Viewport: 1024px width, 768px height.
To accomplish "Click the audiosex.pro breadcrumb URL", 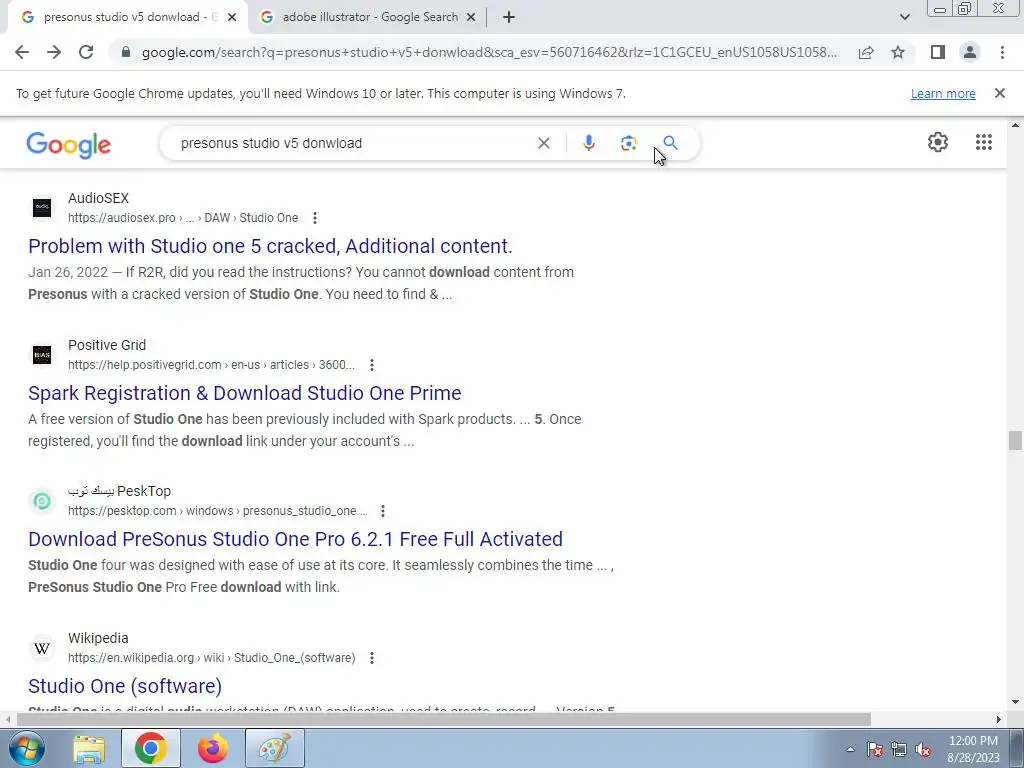I will point(183,217).
